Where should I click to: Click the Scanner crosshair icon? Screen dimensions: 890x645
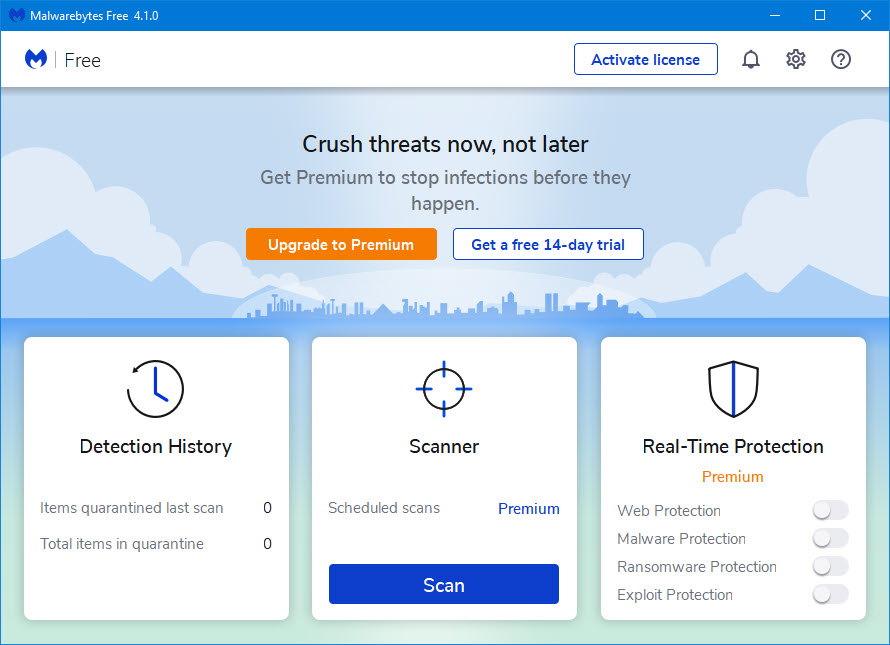tap(444, 389)
